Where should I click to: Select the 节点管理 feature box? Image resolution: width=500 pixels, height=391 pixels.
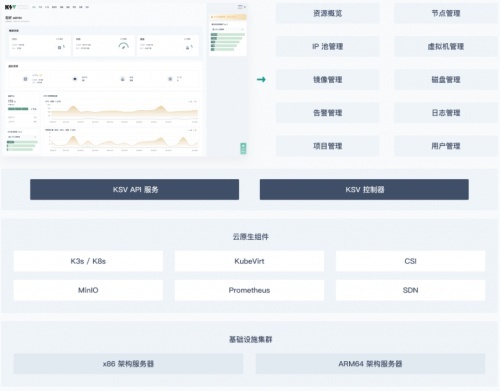click(446, 13)
